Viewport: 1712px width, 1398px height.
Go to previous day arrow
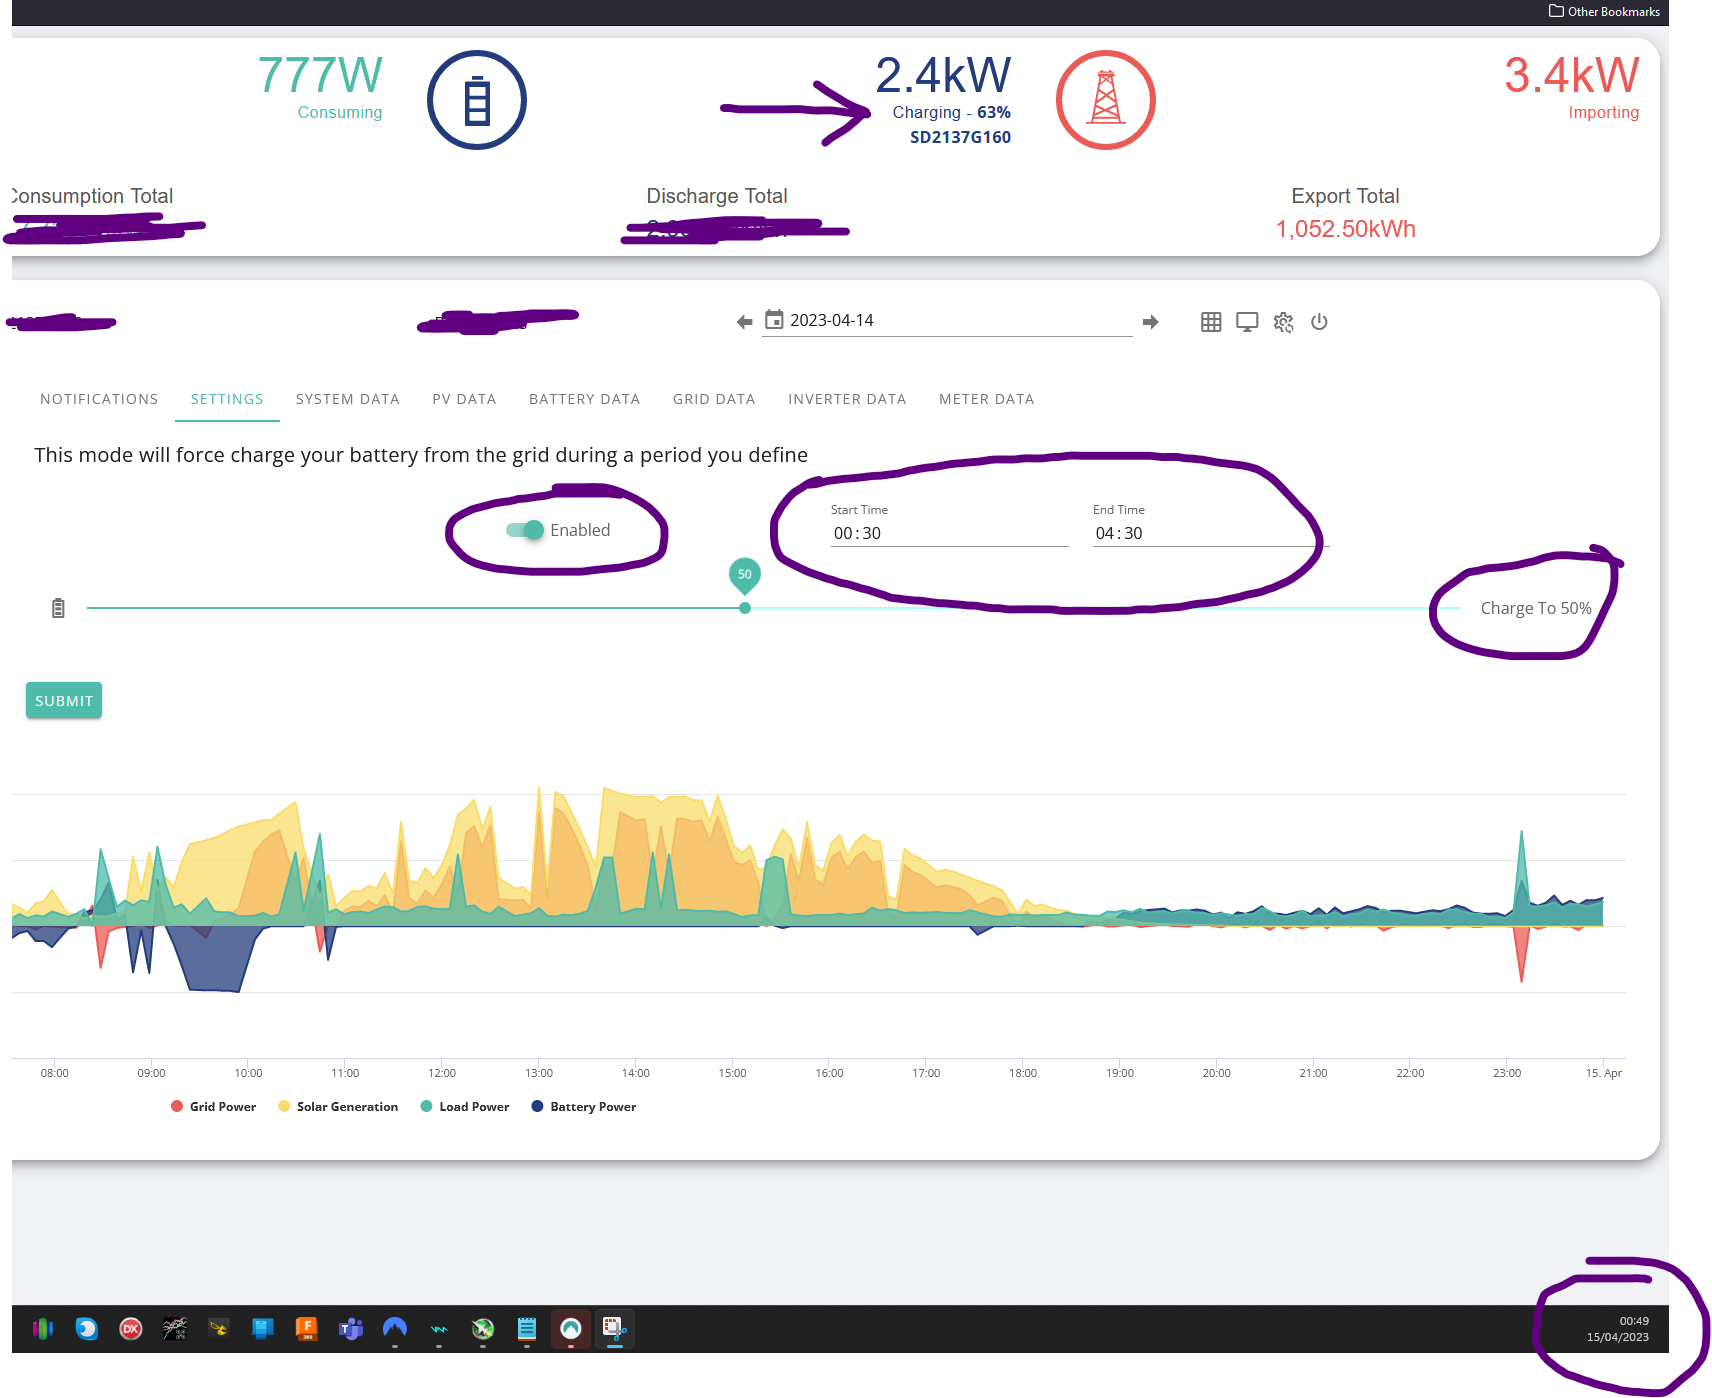(744, 322)
